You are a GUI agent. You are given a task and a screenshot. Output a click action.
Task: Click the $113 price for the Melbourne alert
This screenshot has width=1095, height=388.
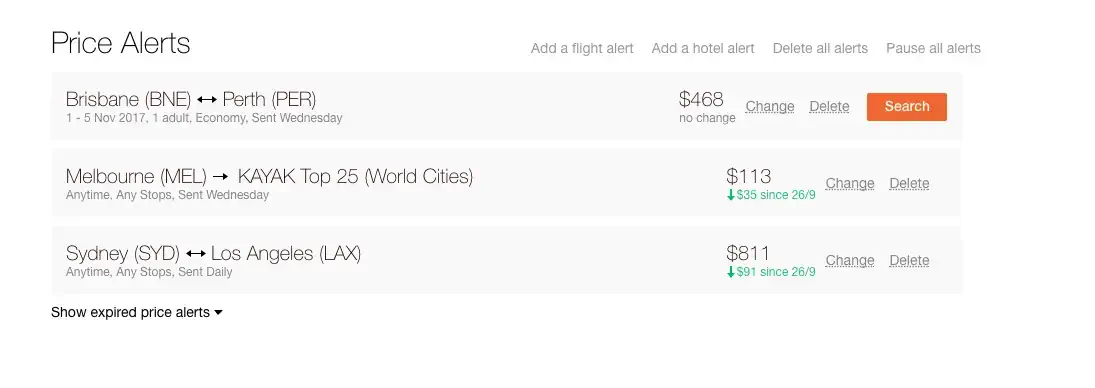[x=749, y=176]
